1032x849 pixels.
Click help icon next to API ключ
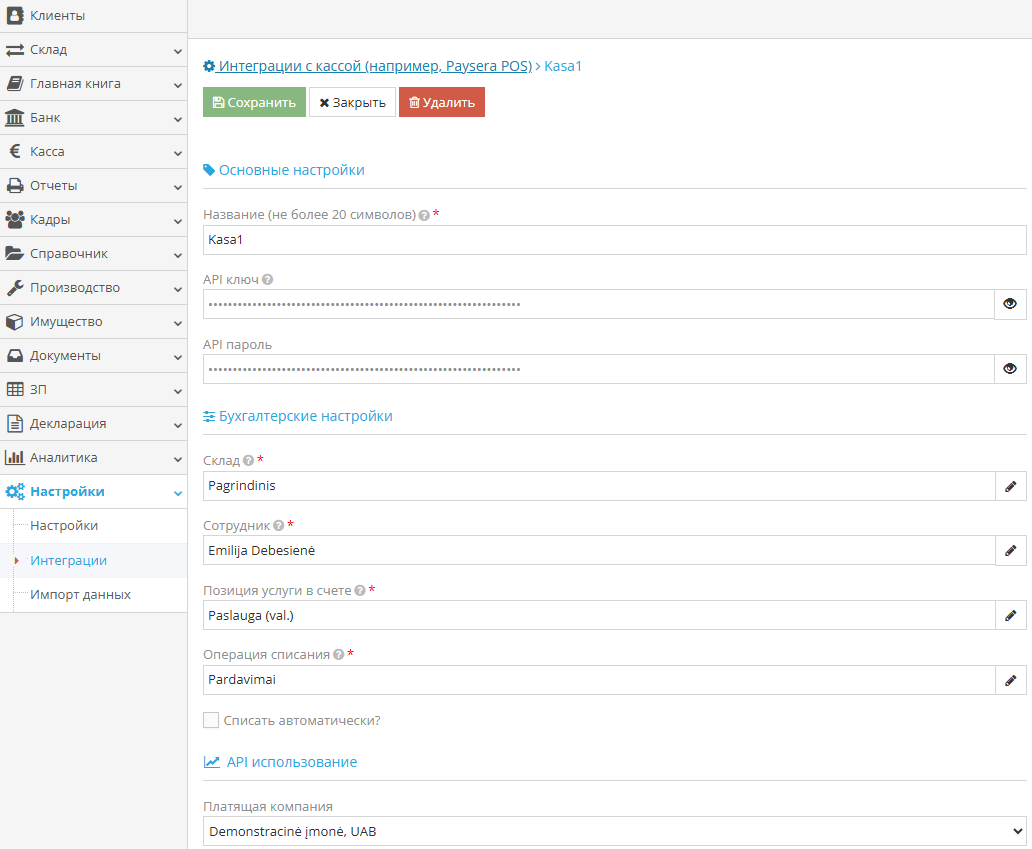(x=267, y=280)
